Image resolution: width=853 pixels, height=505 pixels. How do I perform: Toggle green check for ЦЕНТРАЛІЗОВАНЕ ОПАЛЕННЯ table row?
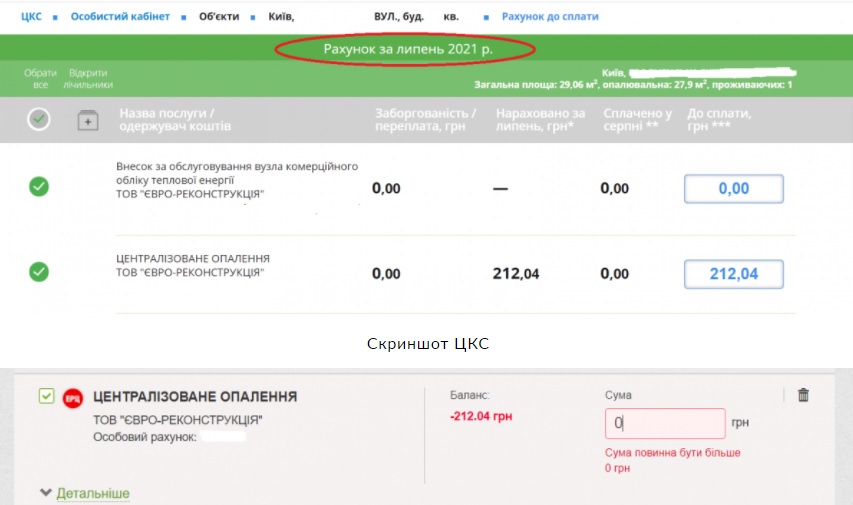click(39, 272)
